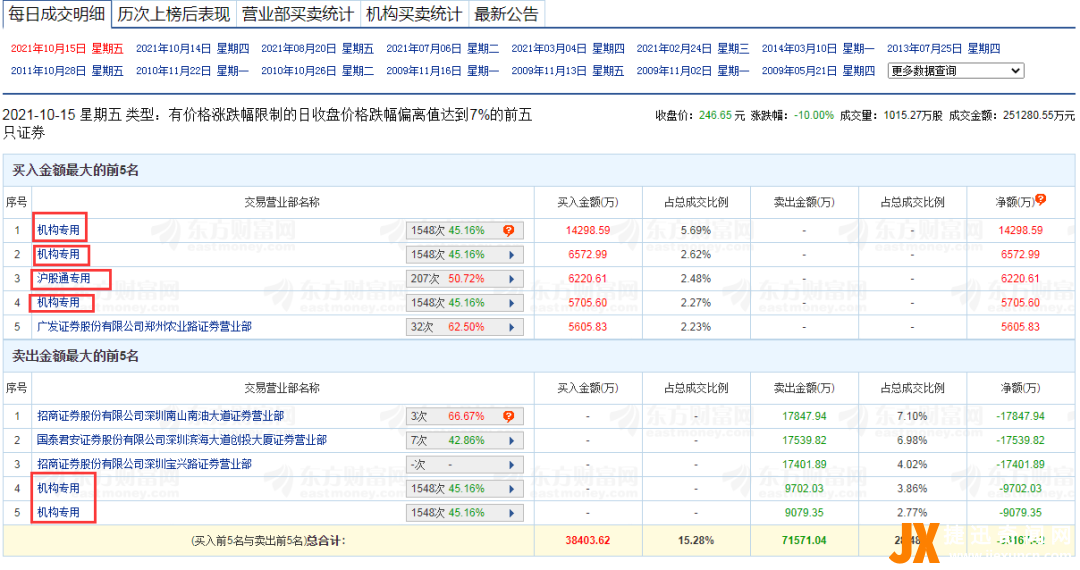The image size is (1080, 570).
Task: Click help icon in buy row 1 stats box
Action: [x=508, y=231]
